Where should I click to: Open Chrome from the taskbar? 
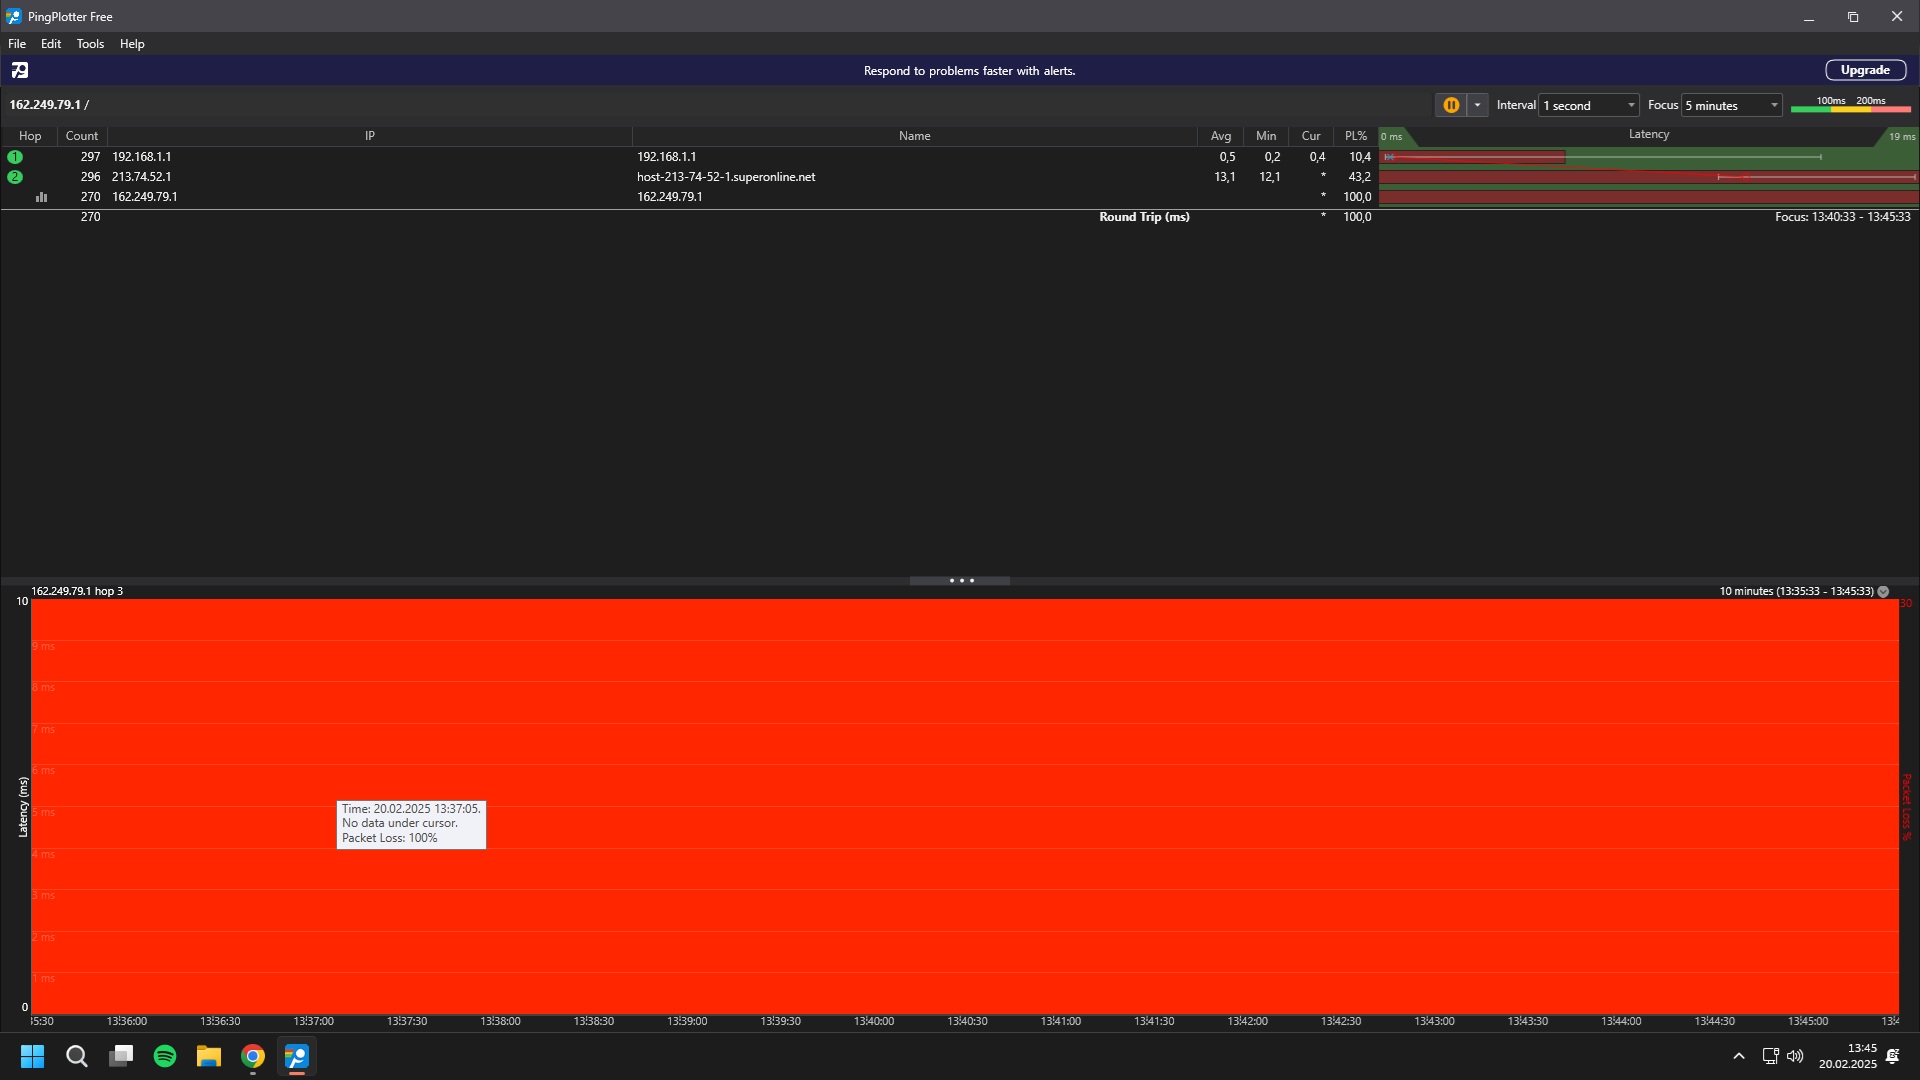tap(253, 1056)
